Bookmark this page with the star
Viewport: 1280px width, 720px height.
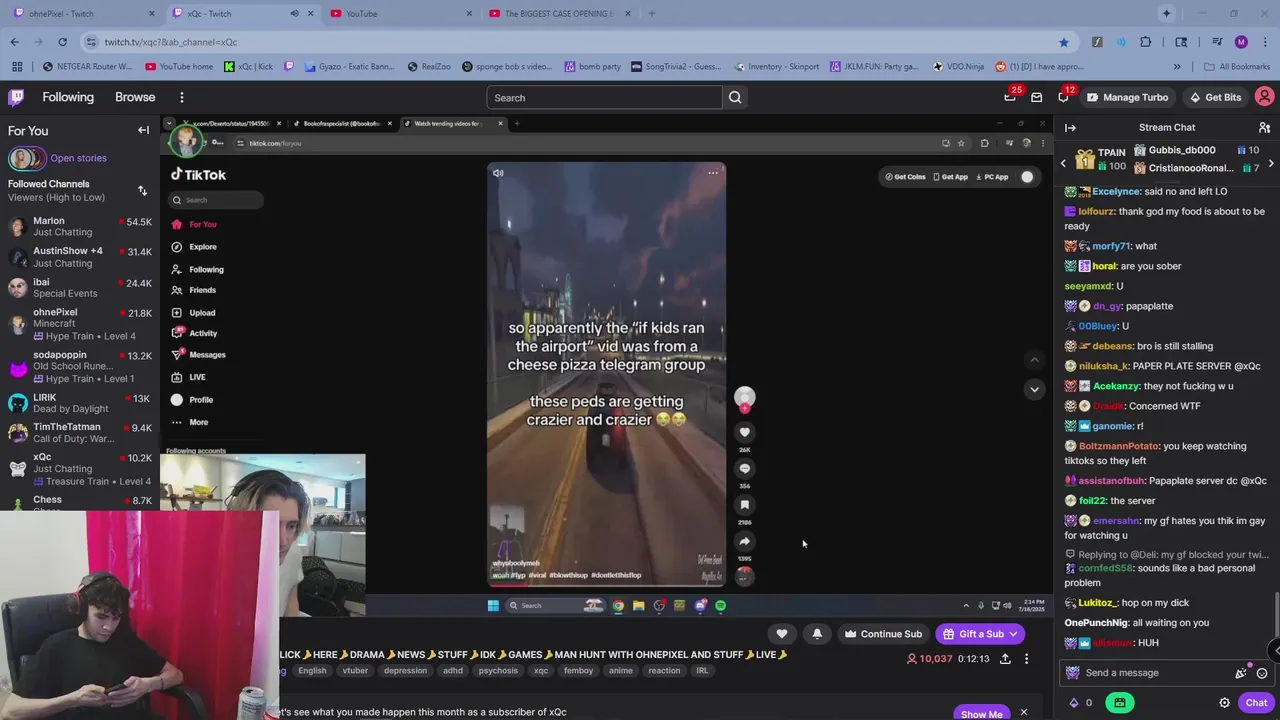[1064, 42]
